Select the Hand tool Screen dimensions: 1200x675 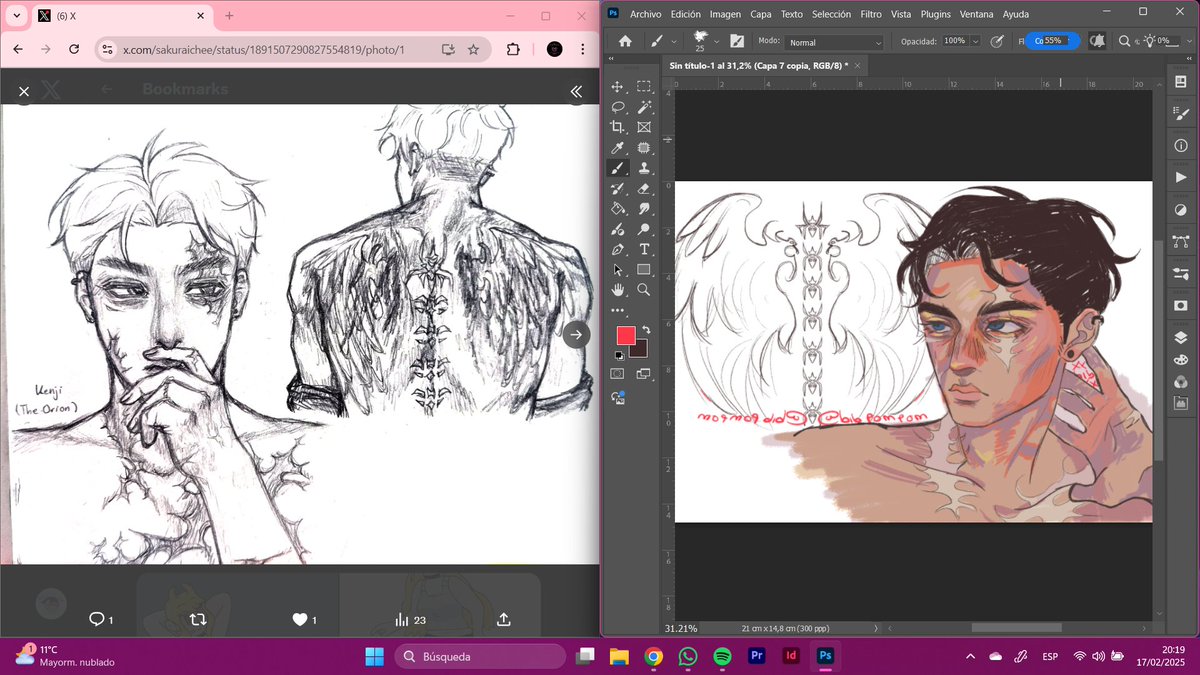click(x=618, y=289)
